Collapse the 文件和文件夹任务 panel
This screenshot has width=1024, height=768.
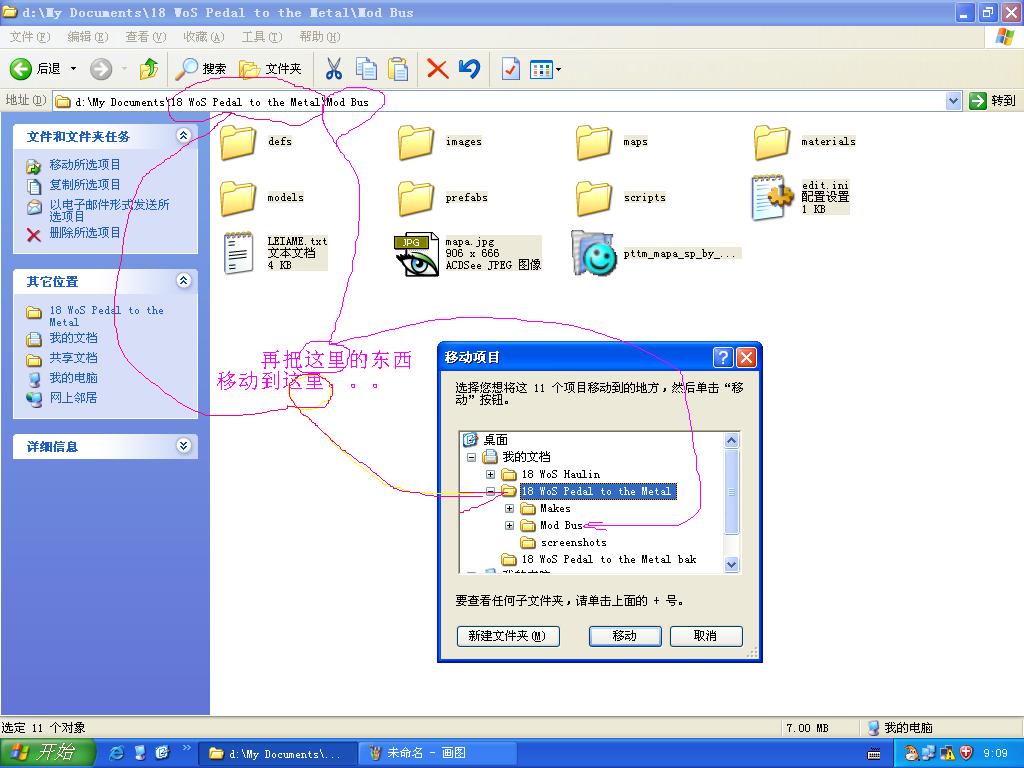pos(184,135)
